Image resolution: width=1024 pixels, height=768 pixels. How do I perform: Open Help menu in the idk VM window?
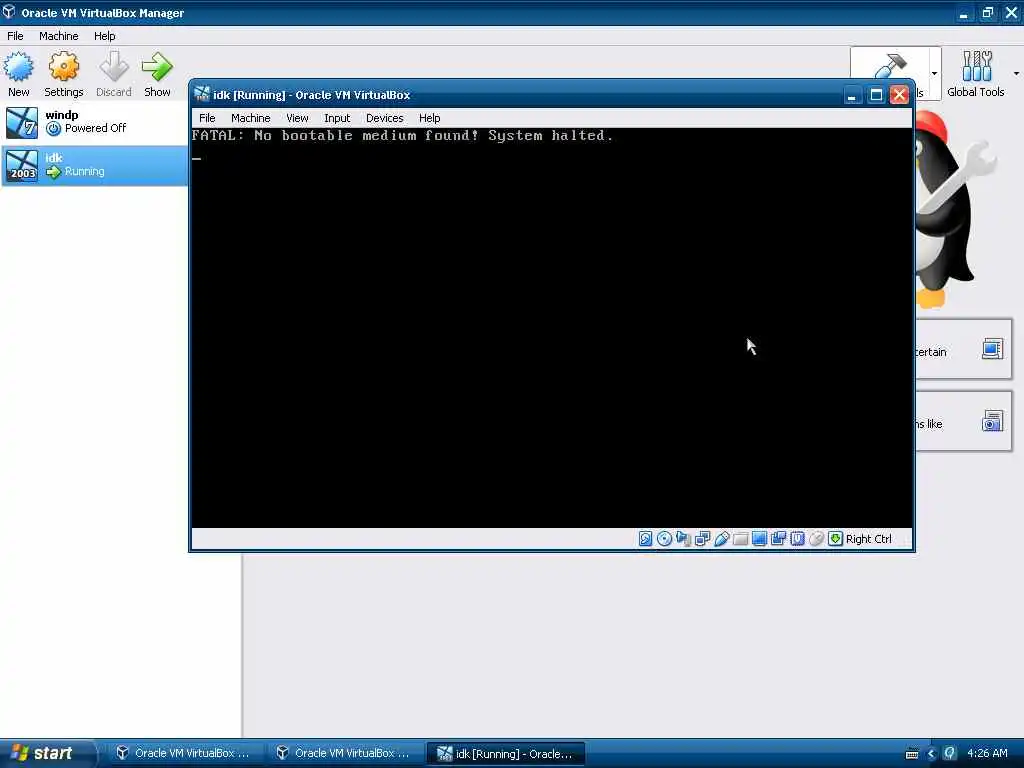[430, 118]
